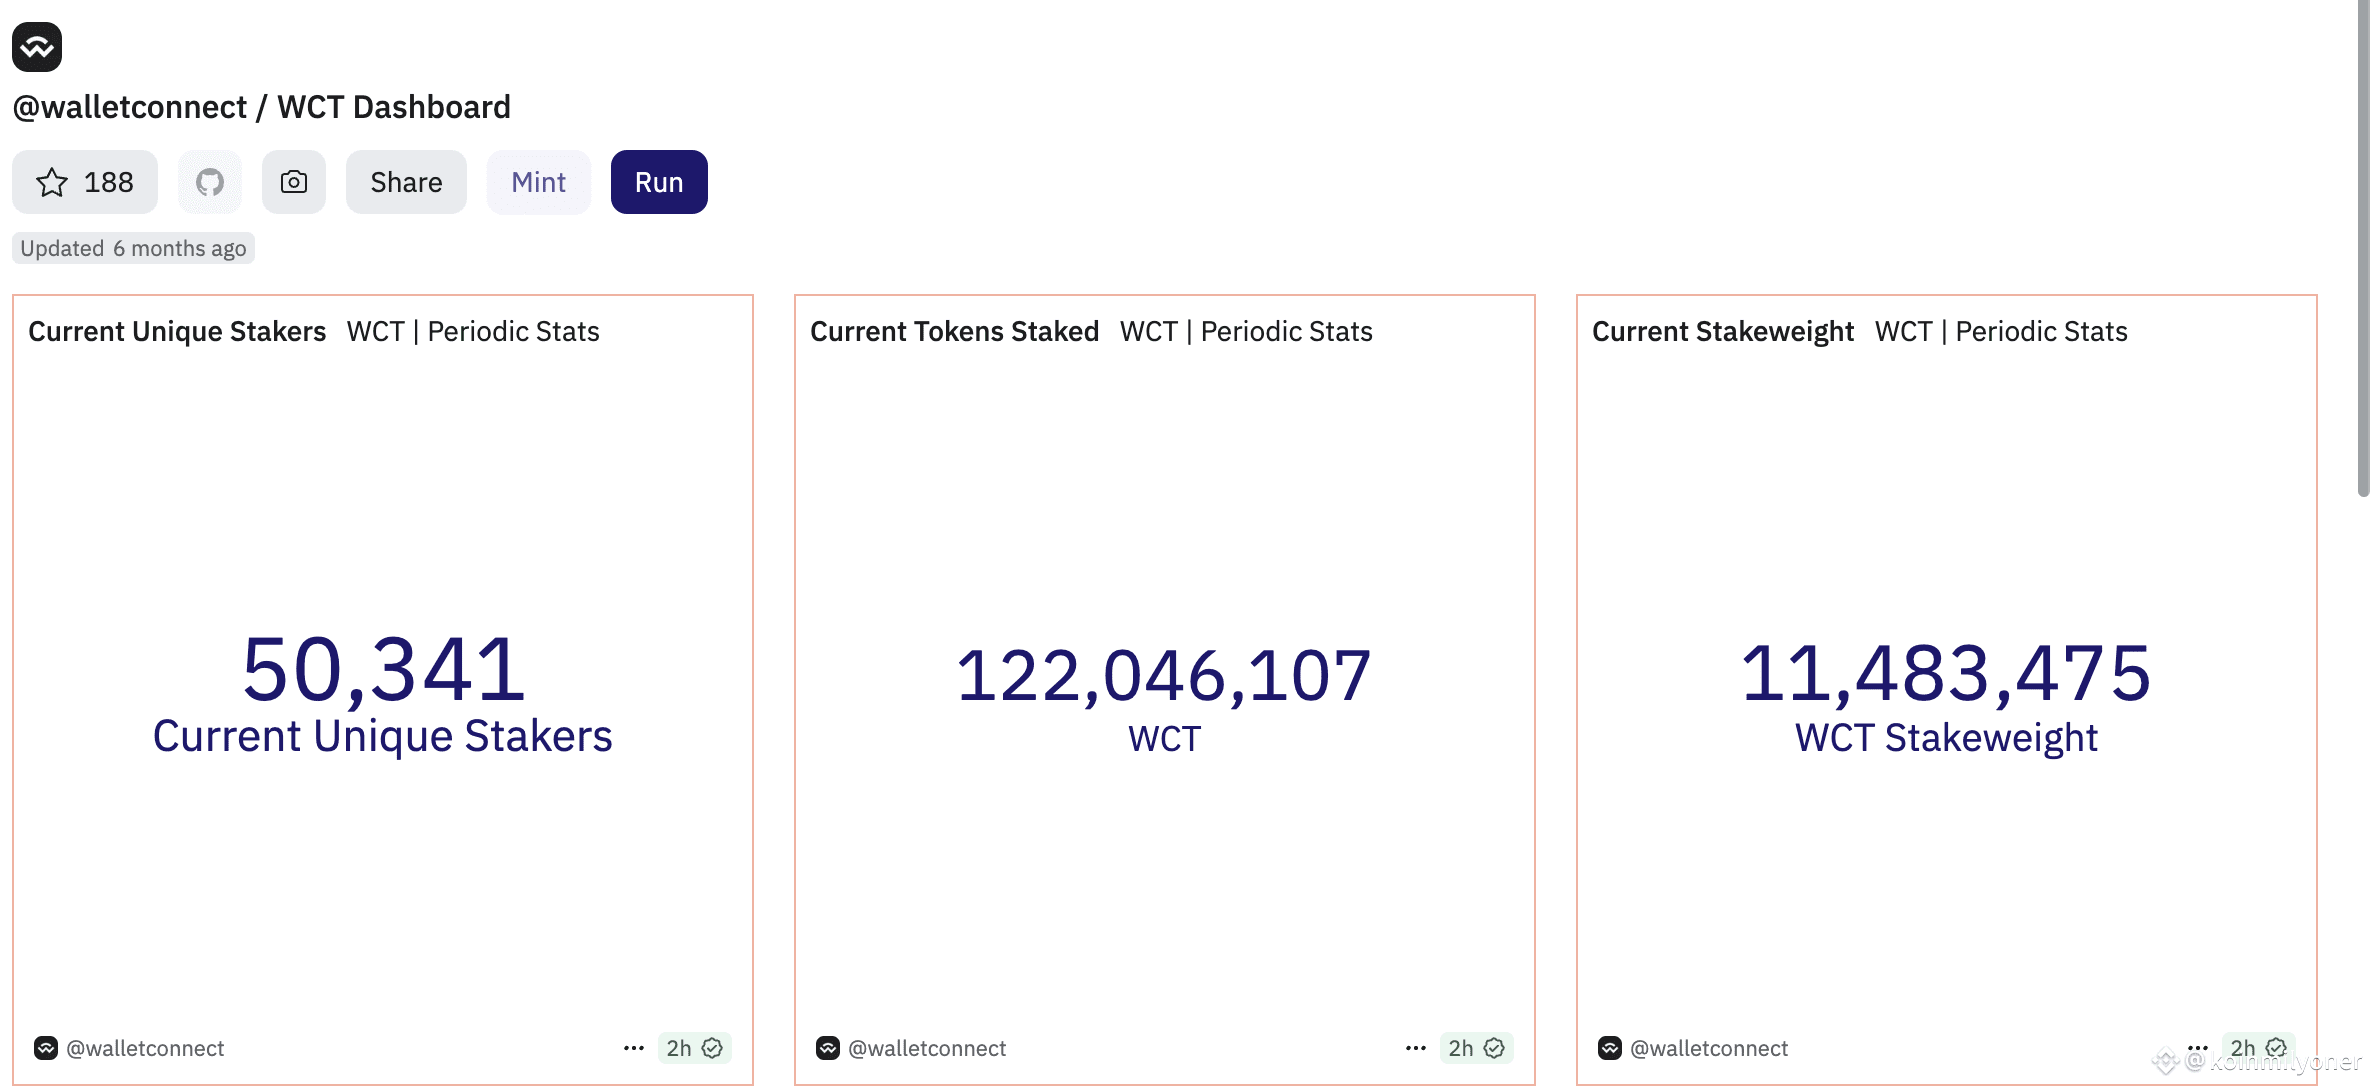Click the page vertical scrollbar

[x=2363, y=248]
